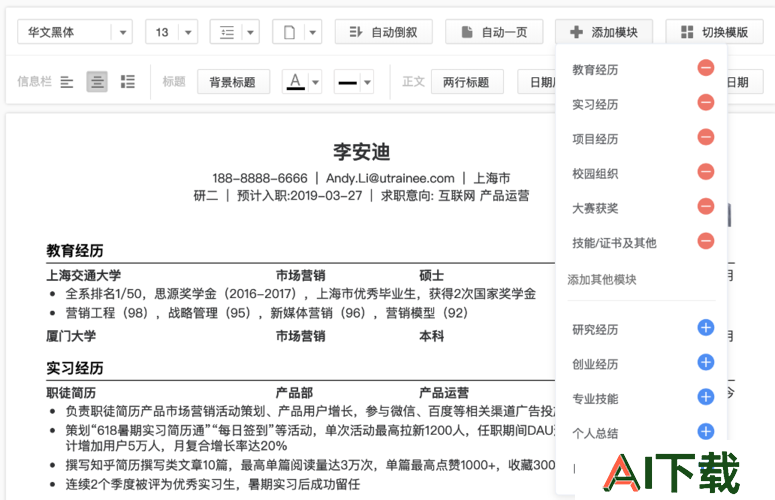Expand the page margin dropdown arrow
Screen dimensions: 775x500
pos(312,33)
